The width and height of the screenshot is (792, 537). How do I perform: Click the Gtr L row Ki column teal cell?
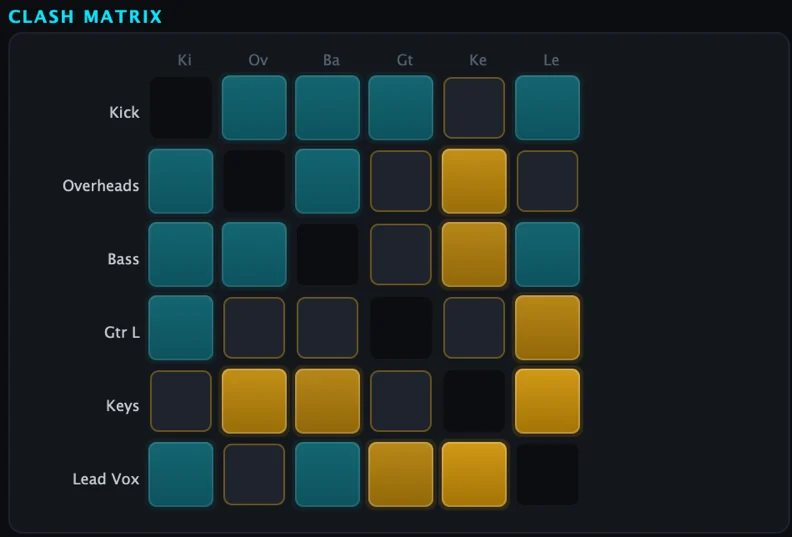pos(181,327)
